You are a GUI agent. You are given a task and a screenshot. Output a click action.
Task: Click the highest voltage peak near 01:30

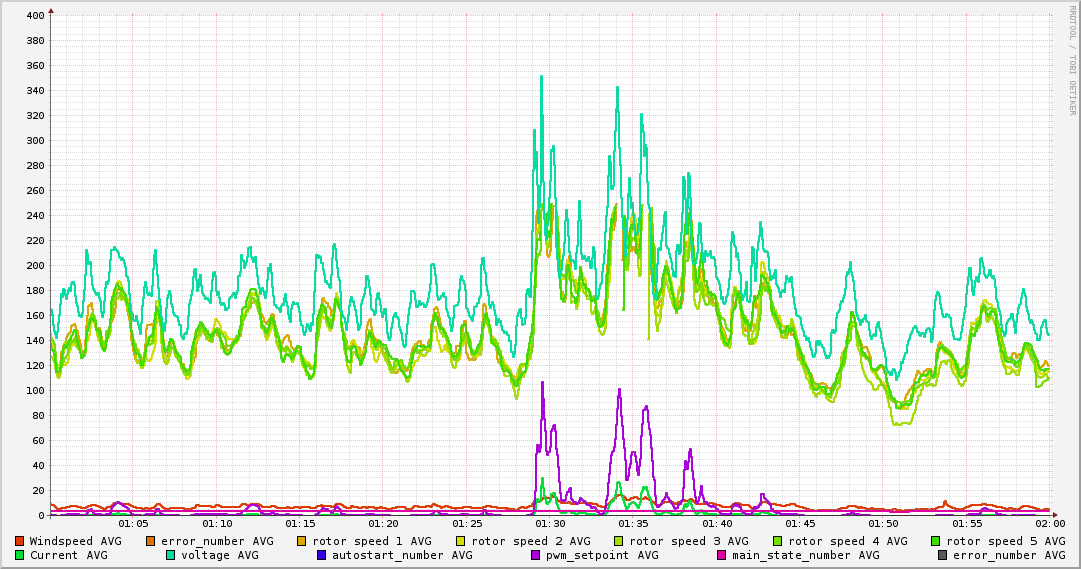tap(541, 76)
